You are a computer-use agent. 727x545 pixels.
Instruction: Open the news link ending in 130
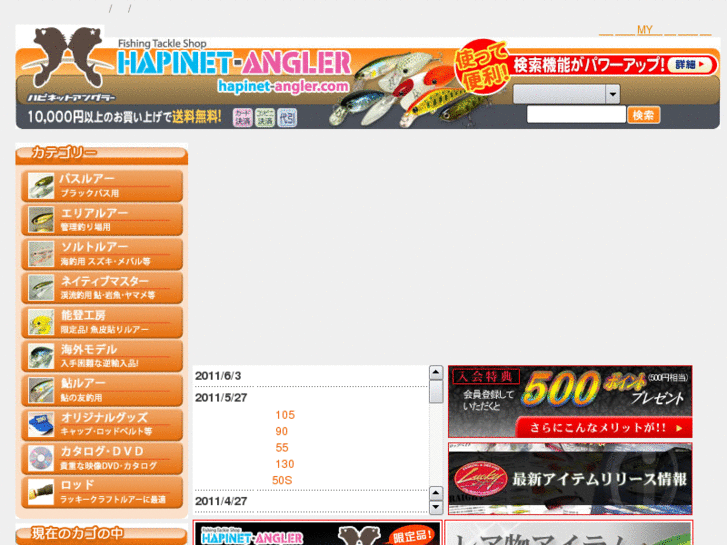pyautogui.click(x=285, y=464)
